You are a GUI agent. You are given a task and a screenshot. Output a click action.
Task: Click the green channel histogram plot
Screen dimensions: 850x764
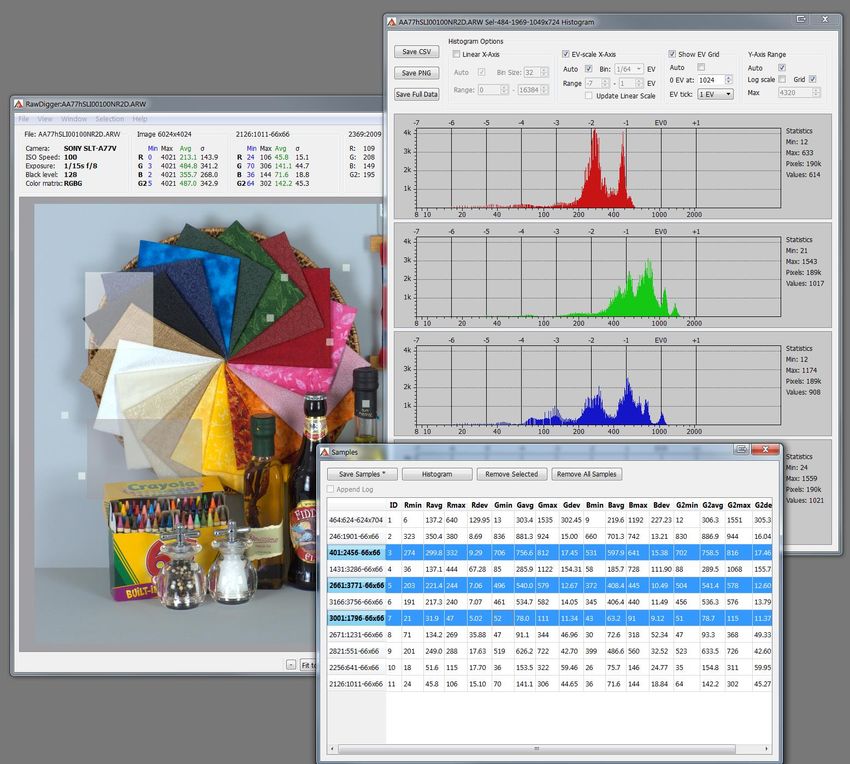coord(598,277)
